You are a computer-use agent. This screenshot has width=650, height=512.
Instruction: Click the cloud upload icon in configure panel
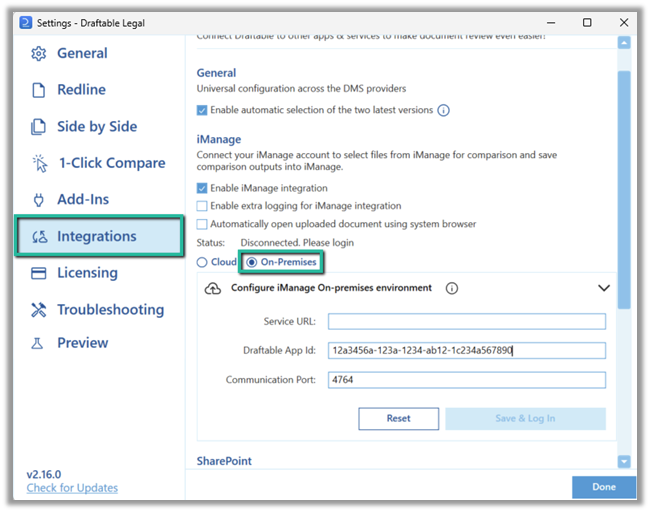(213, 288)
